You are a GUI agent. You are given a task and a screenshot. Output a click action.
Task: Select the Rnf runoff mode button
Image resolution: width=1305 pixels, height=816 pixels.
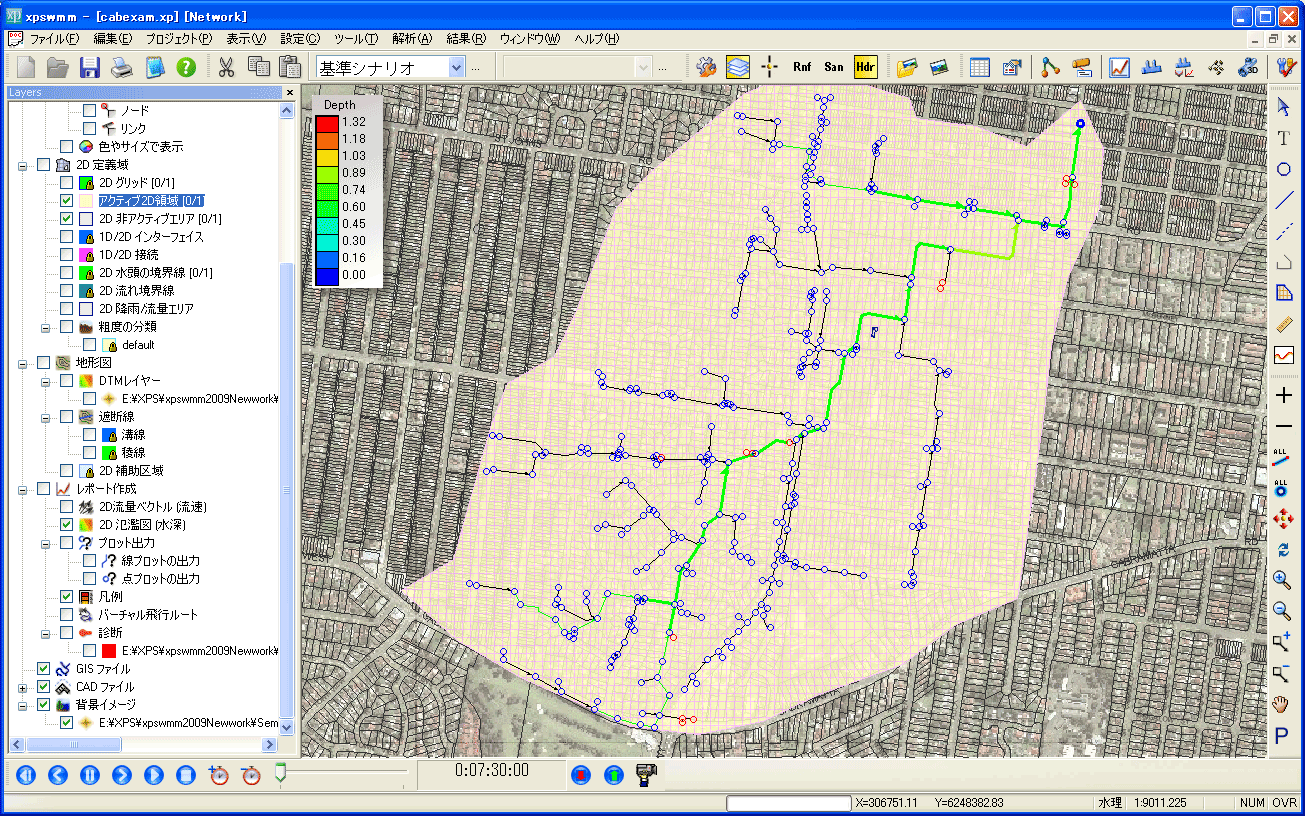(x=802, y=68)
